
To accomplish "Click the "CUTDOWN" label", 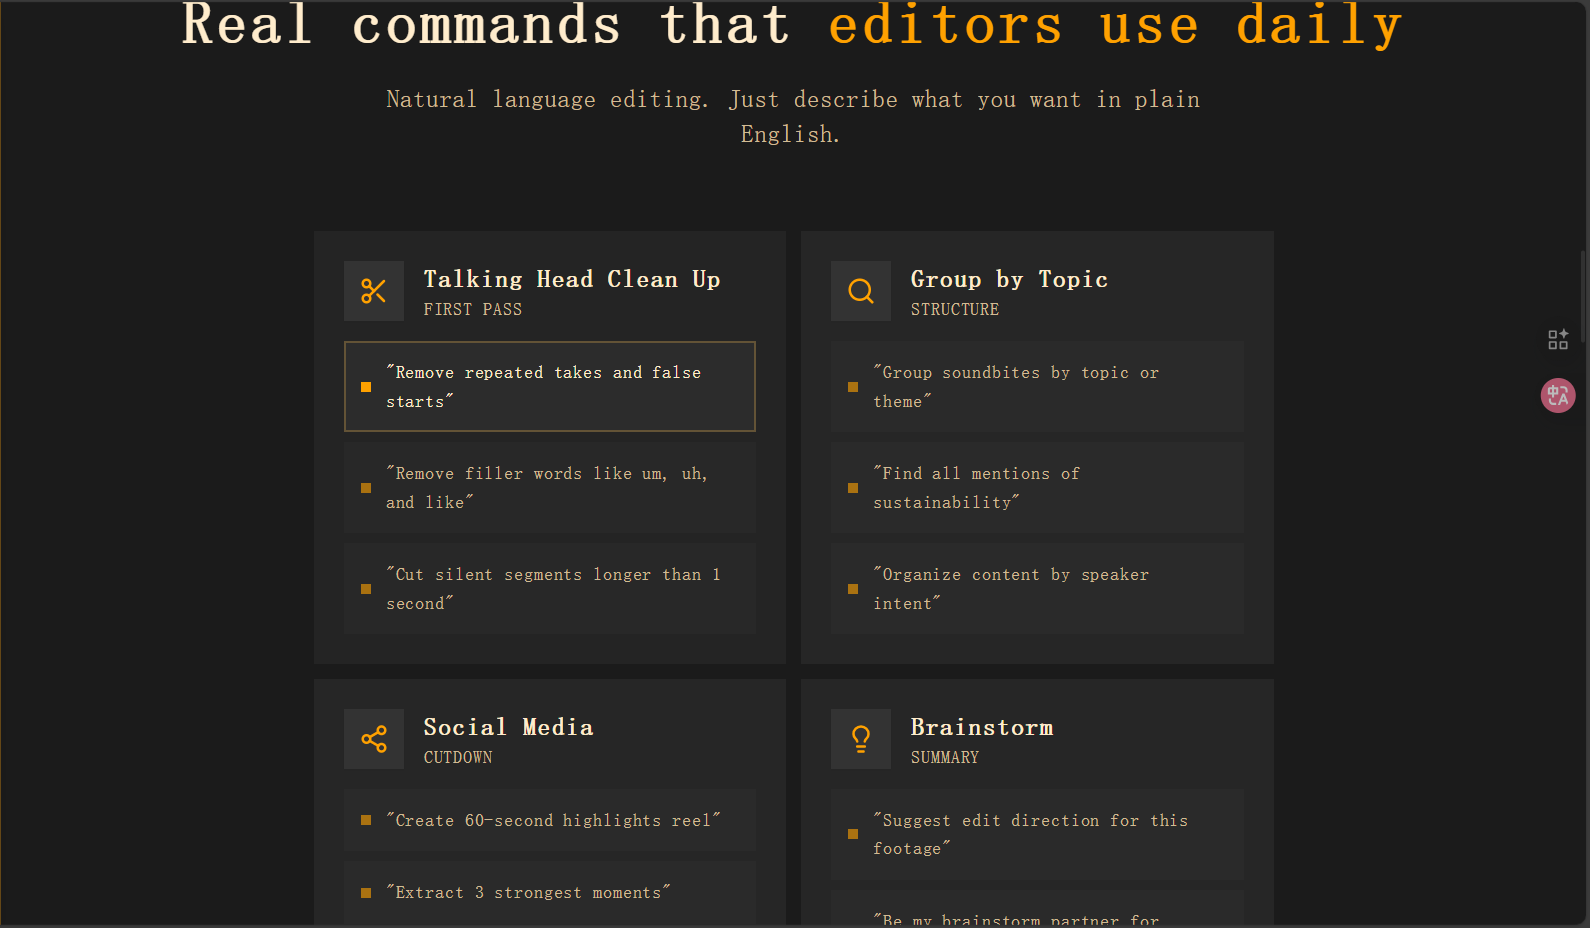I will (458, 758).
